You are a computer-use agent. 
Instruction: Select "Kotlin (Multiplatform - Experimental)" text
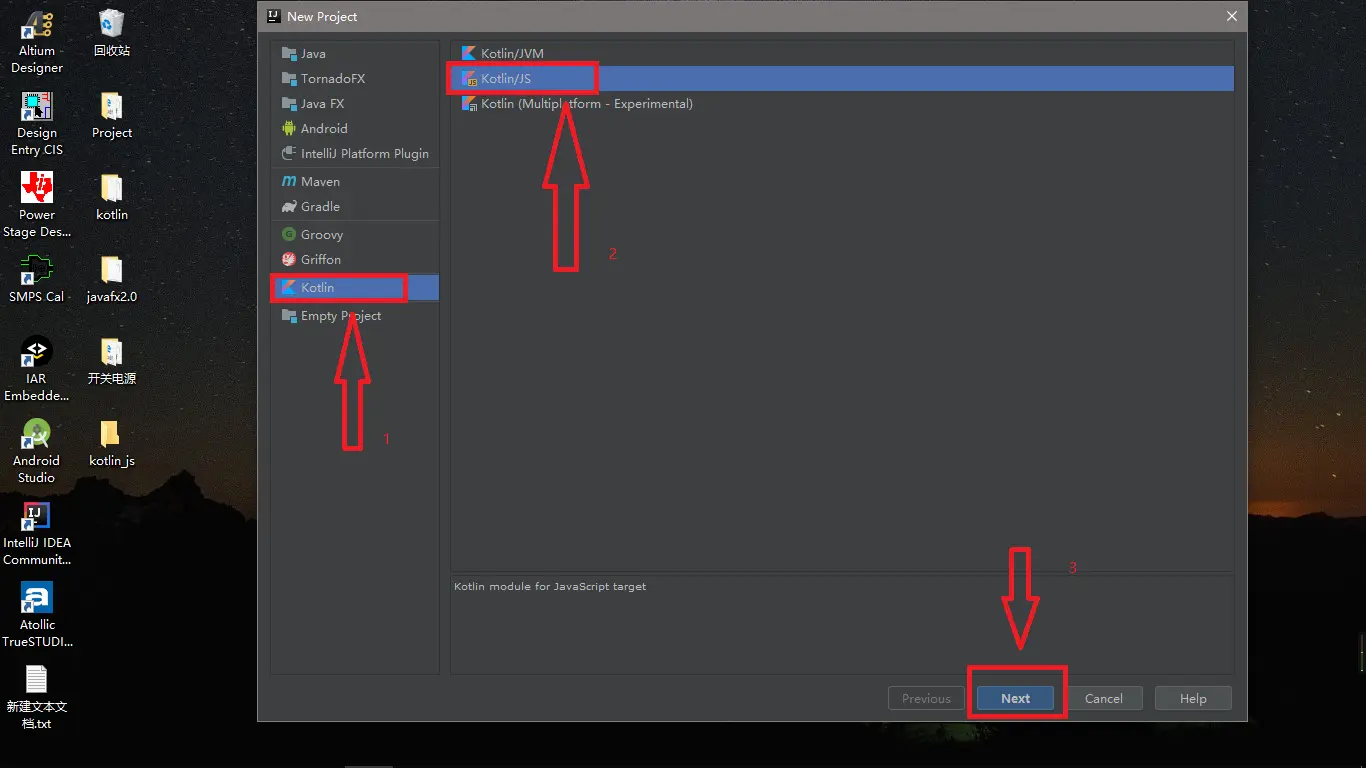587,104
